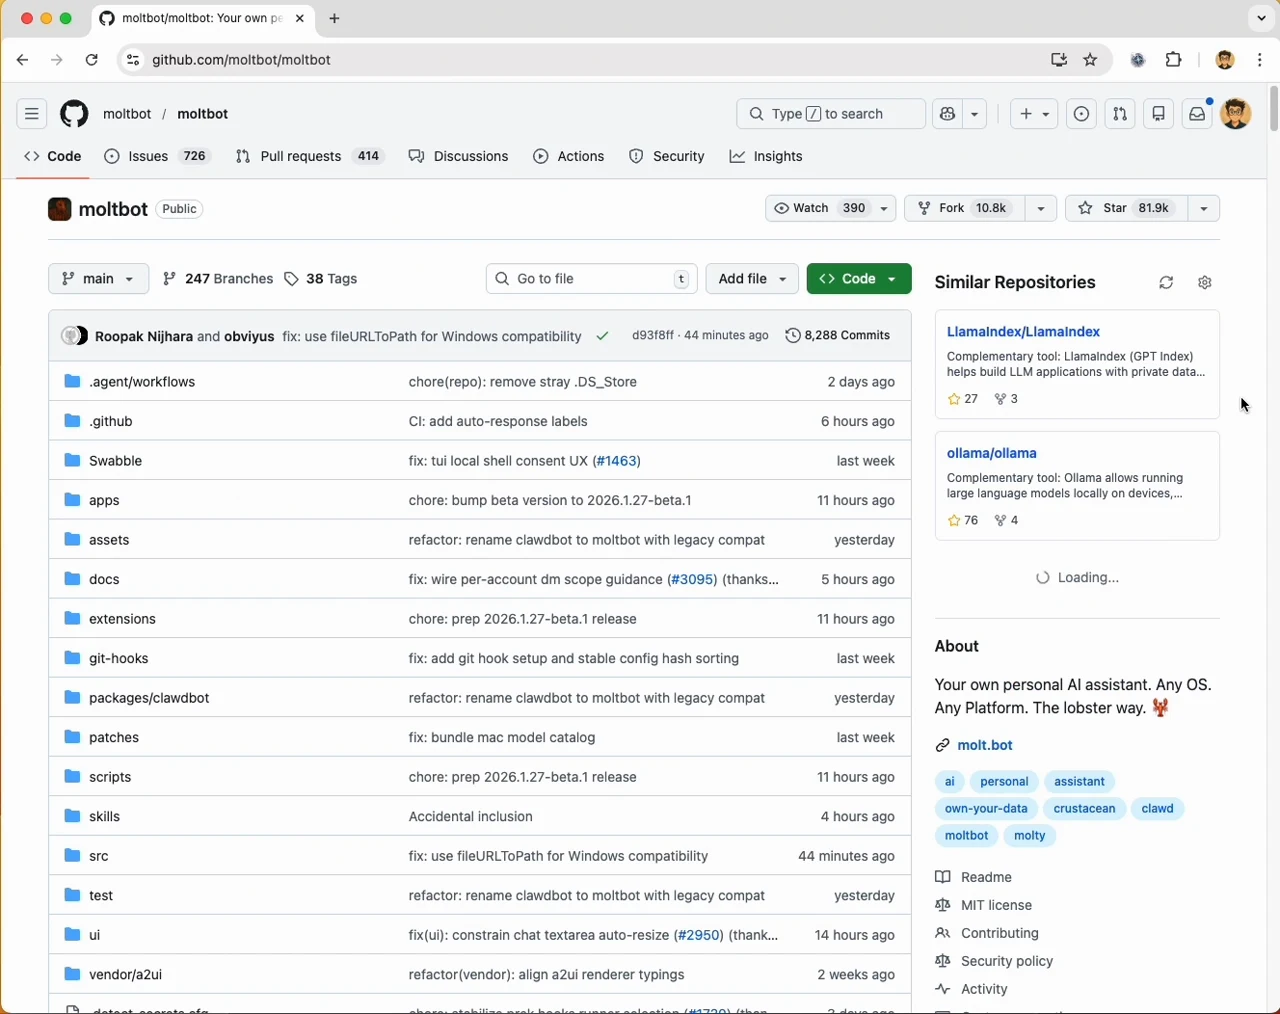Click bookmark star in address bar
1280x1014 pixels.
tap(1091, 60)
